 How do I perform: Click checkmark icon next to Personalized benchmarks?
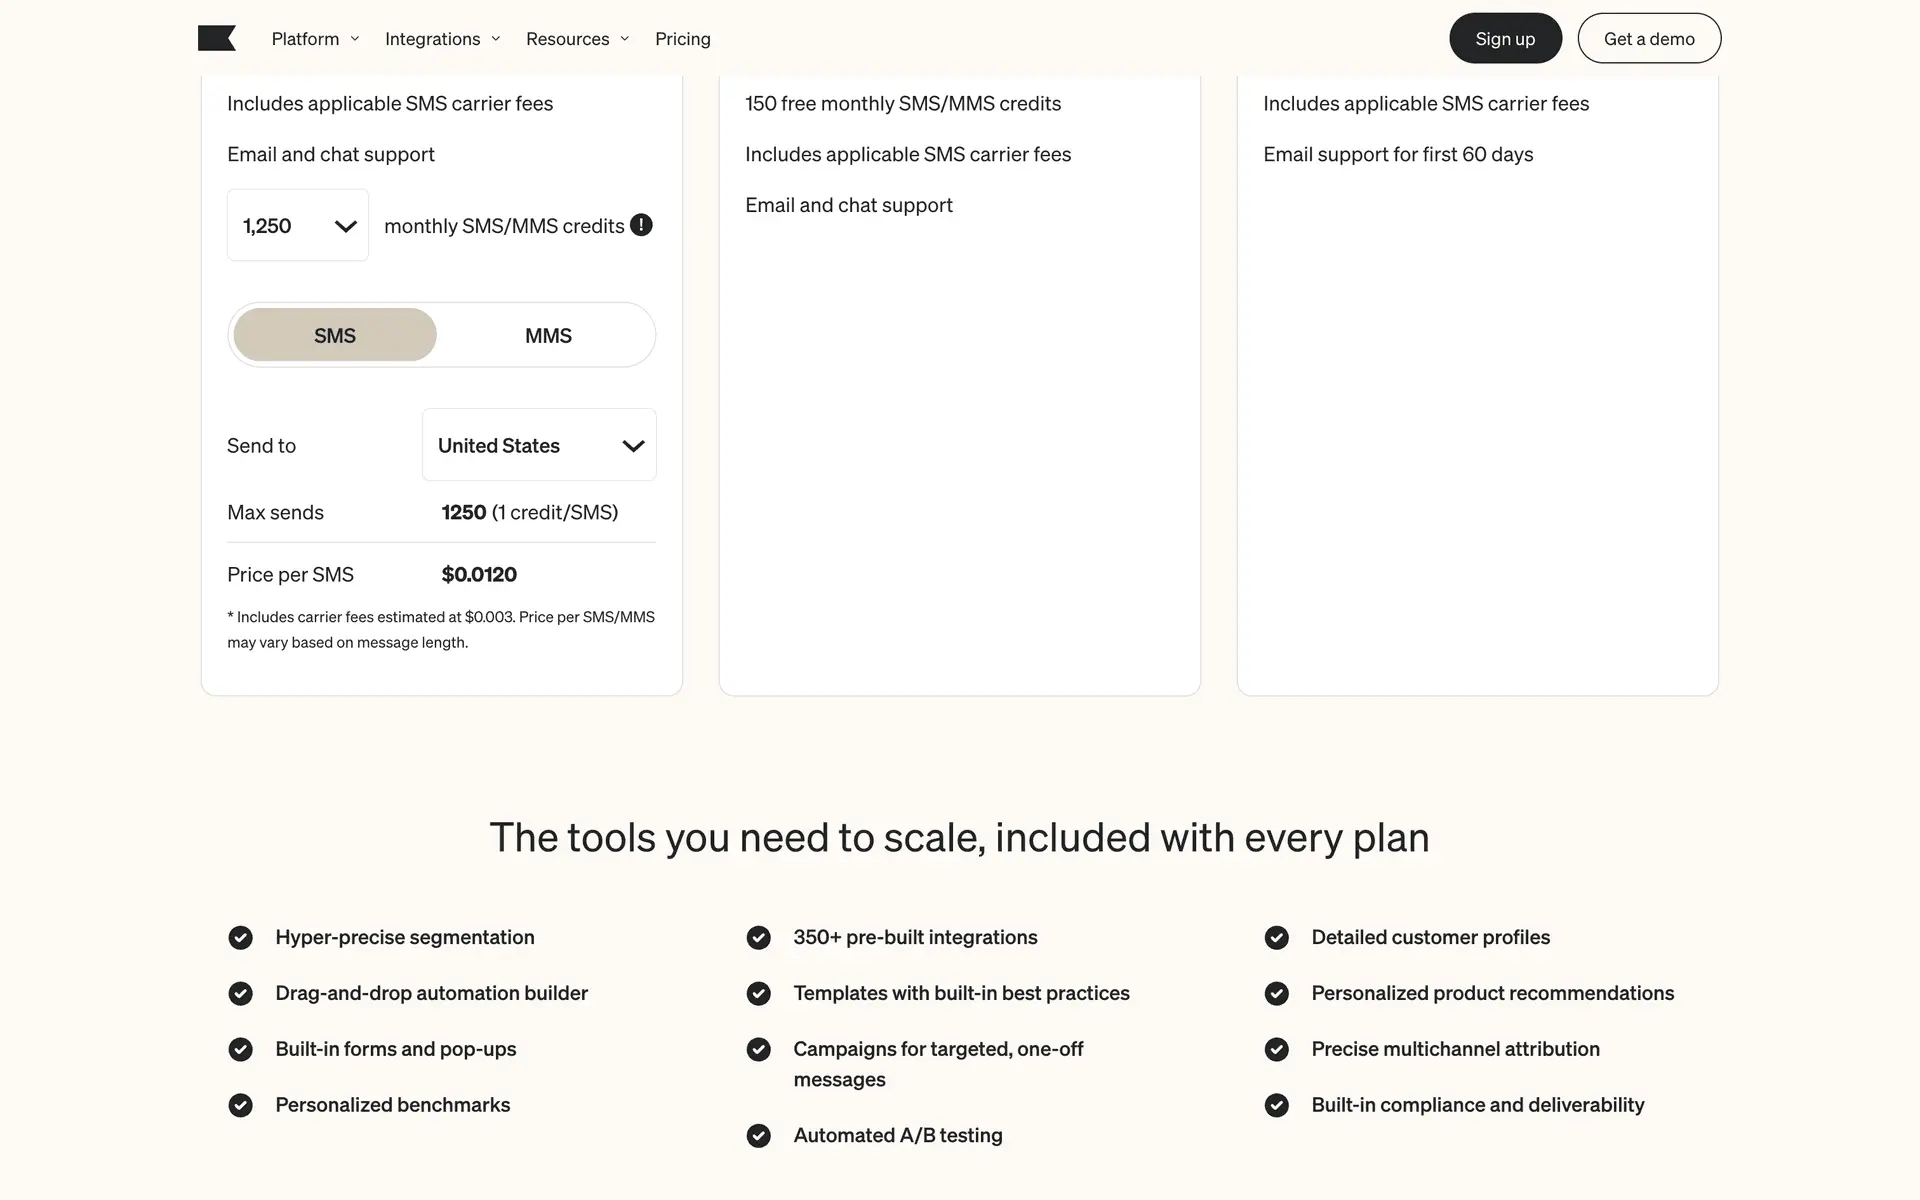(240, 1105)
